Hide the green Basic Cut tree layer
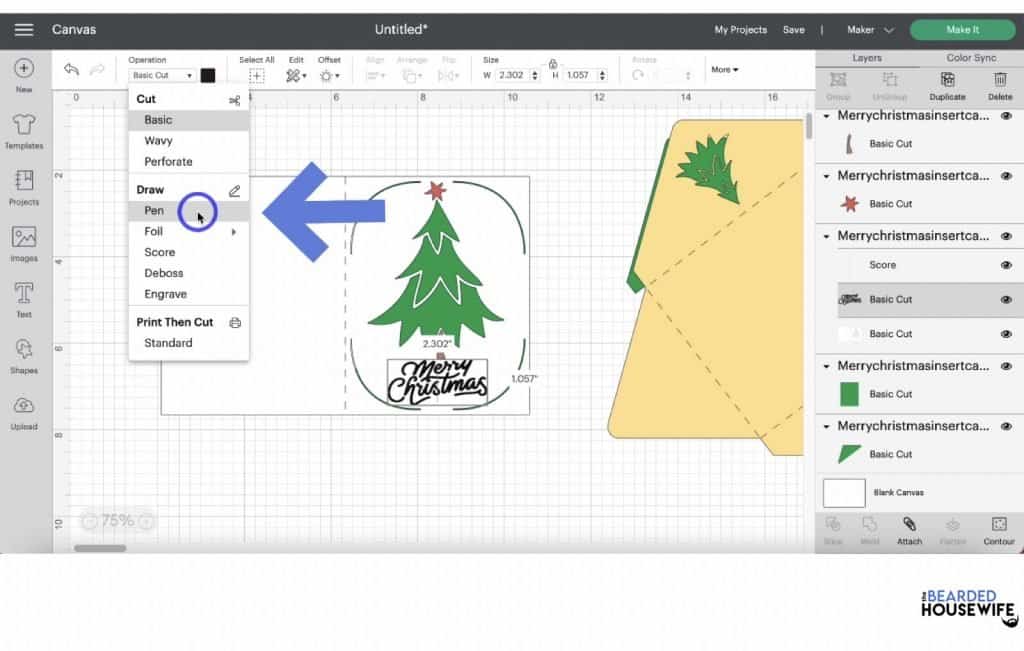 point(1007,394)
